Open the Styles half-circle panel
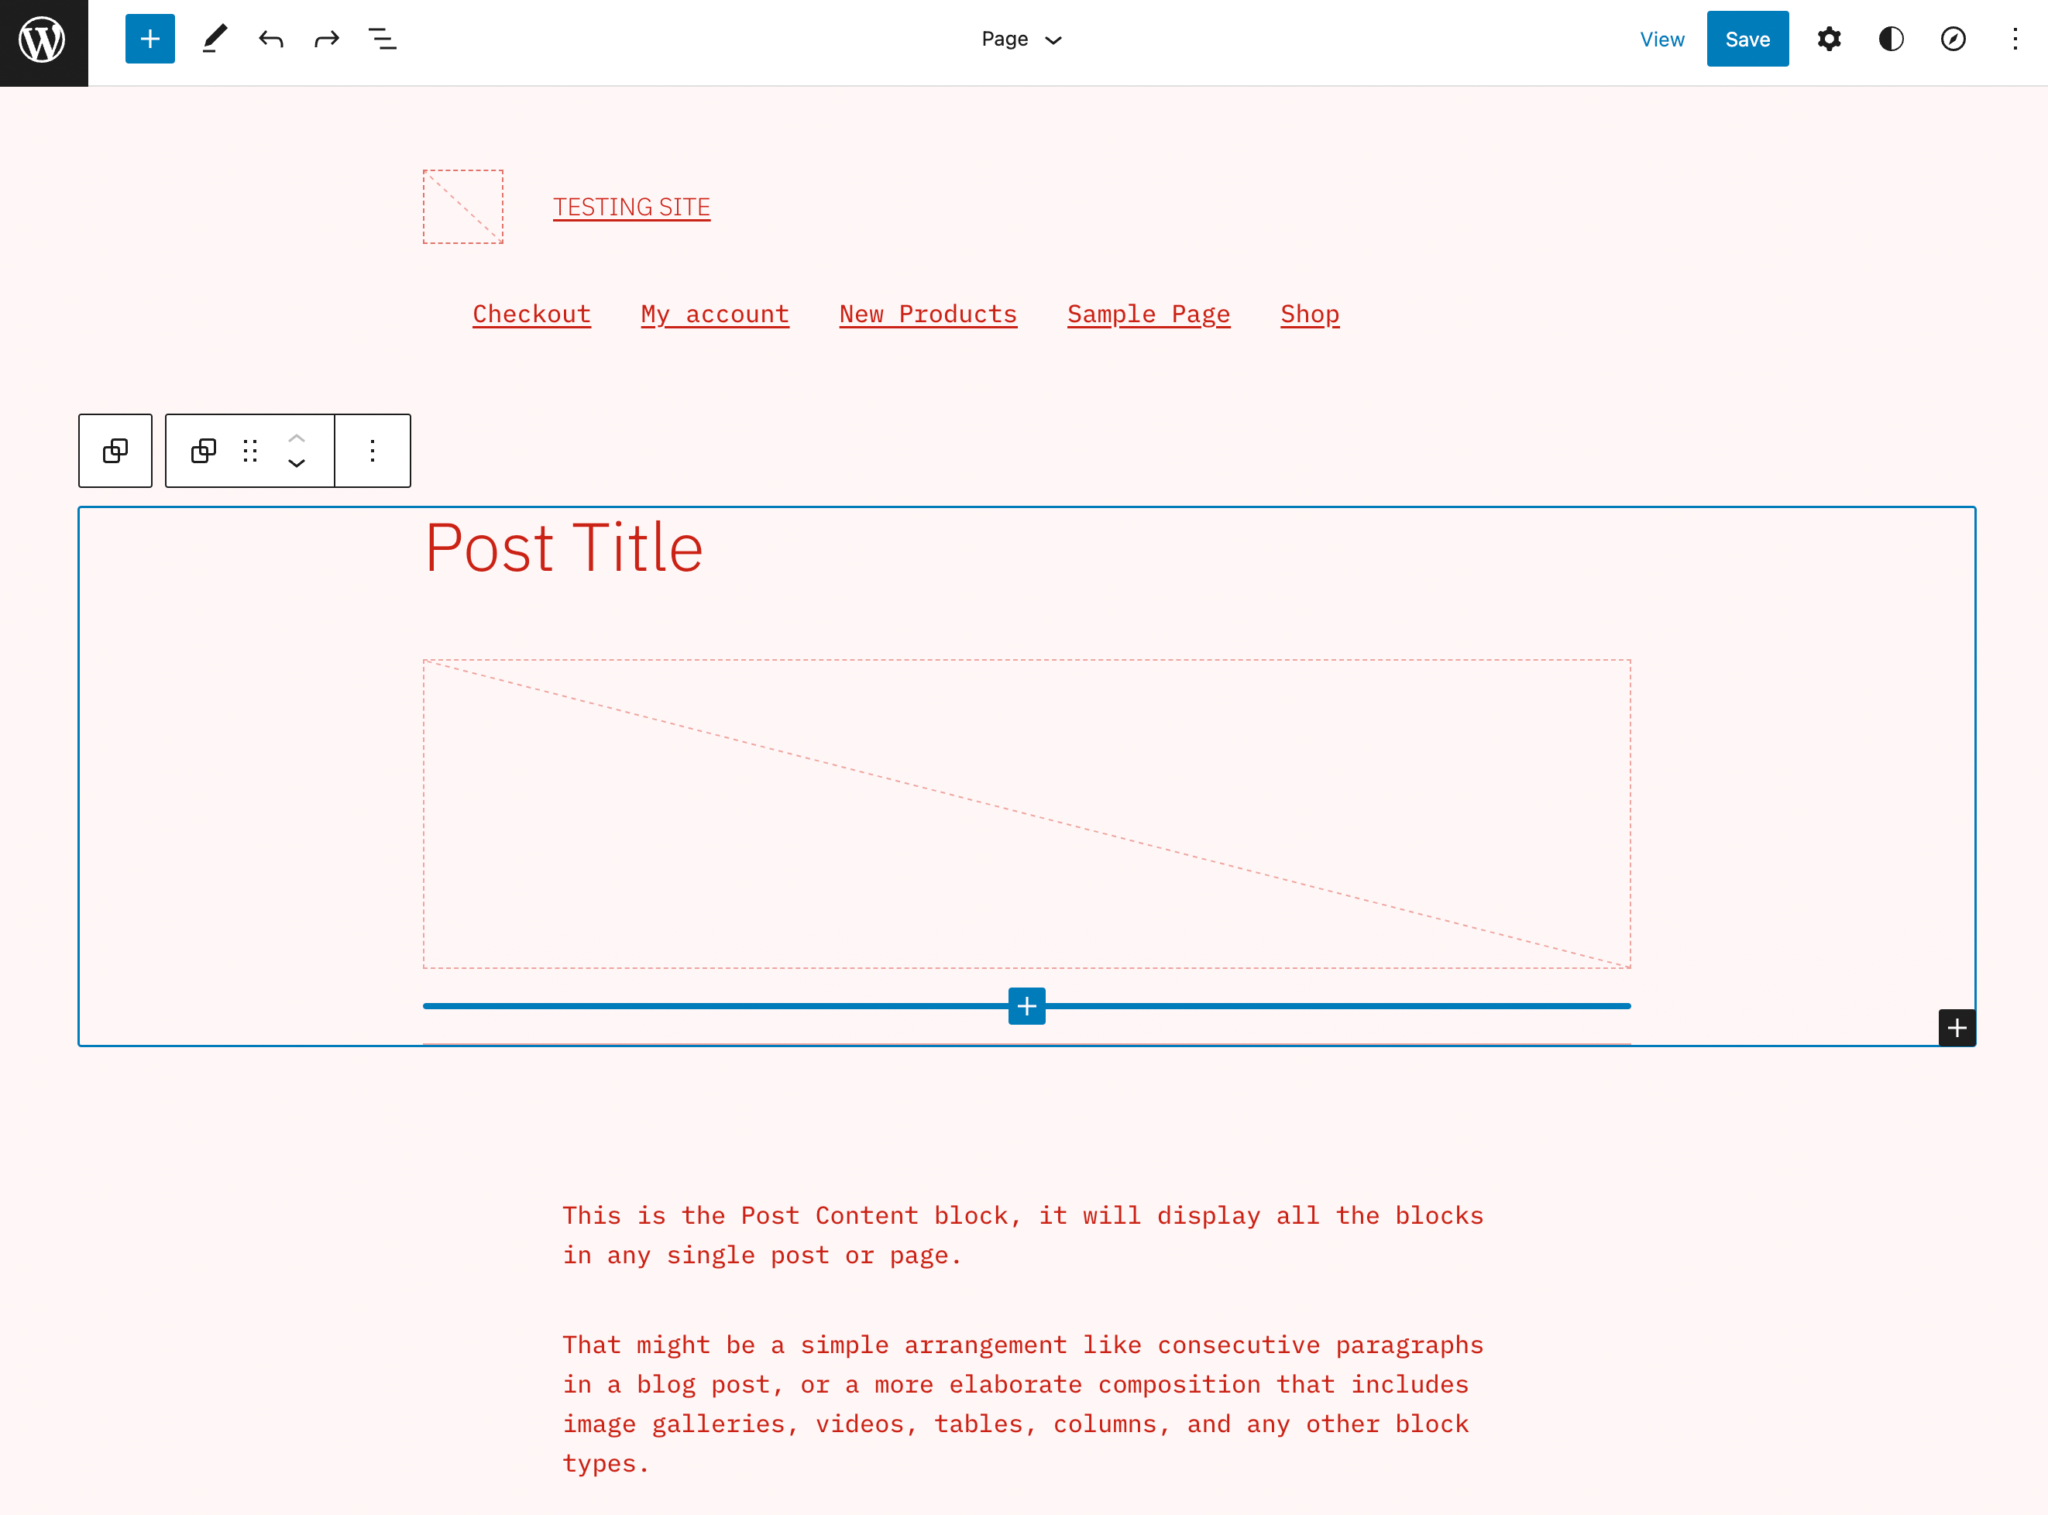 1891,39
